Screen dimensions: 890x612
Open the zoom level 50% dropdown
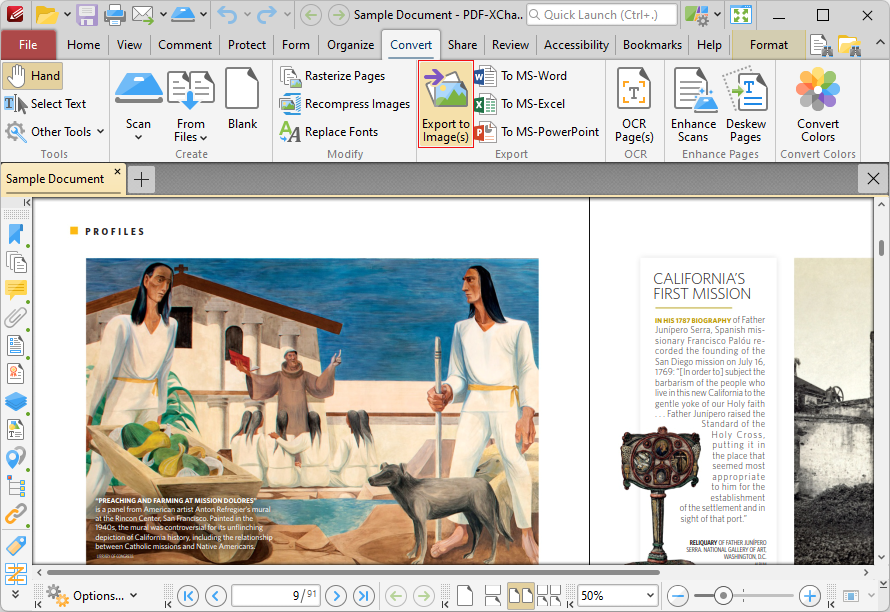[x=650, y=596]
